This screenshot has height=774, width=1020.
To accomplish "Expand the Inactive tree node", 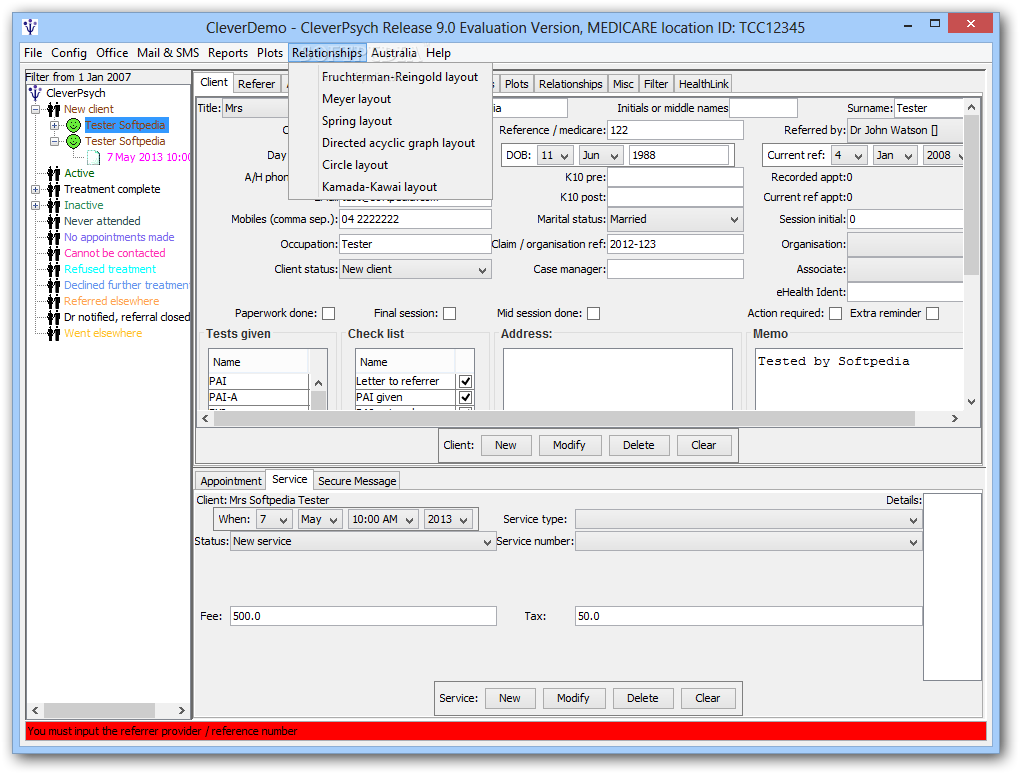I will (x=36, y=206).
